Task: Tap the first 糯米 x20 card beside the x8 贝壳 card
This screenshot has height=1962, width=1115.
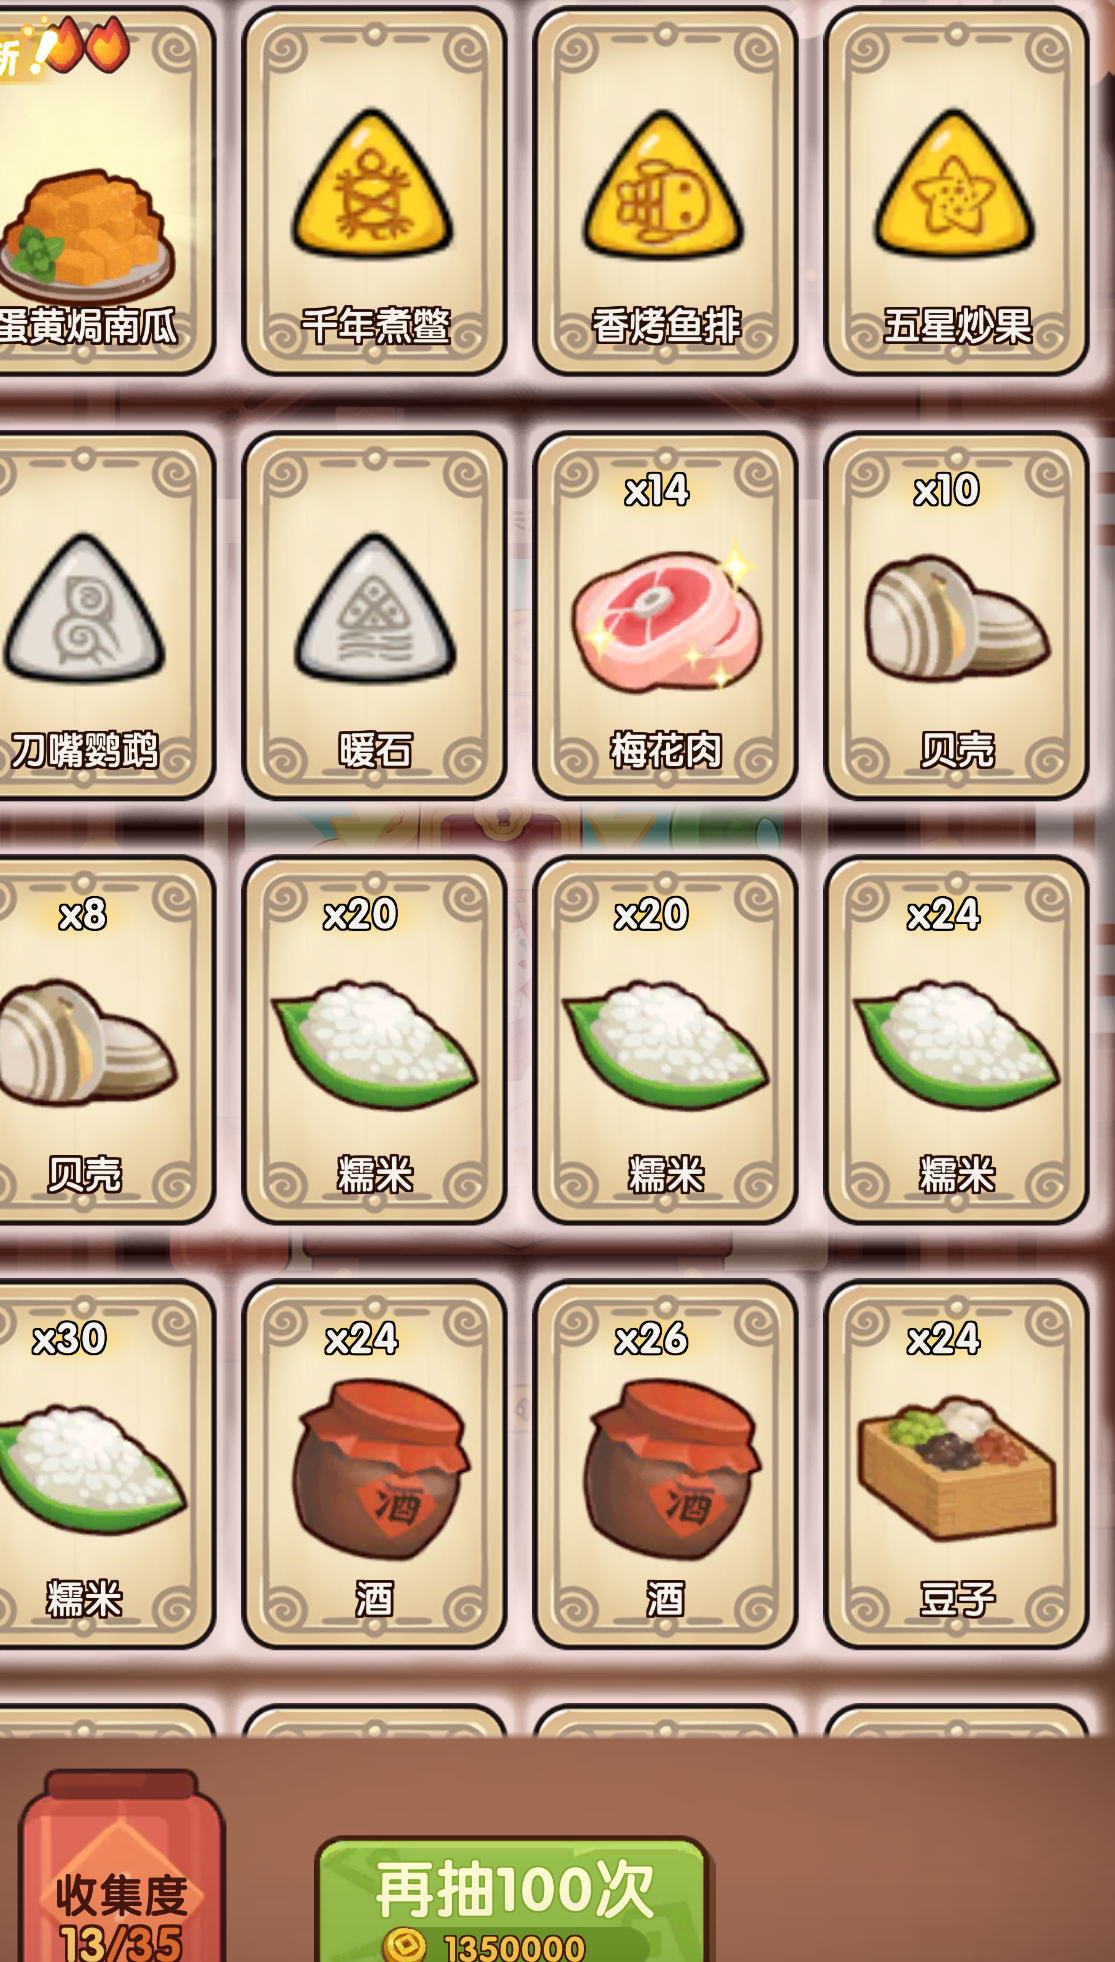Action: pyautogui.click(x=374, y=1040)
